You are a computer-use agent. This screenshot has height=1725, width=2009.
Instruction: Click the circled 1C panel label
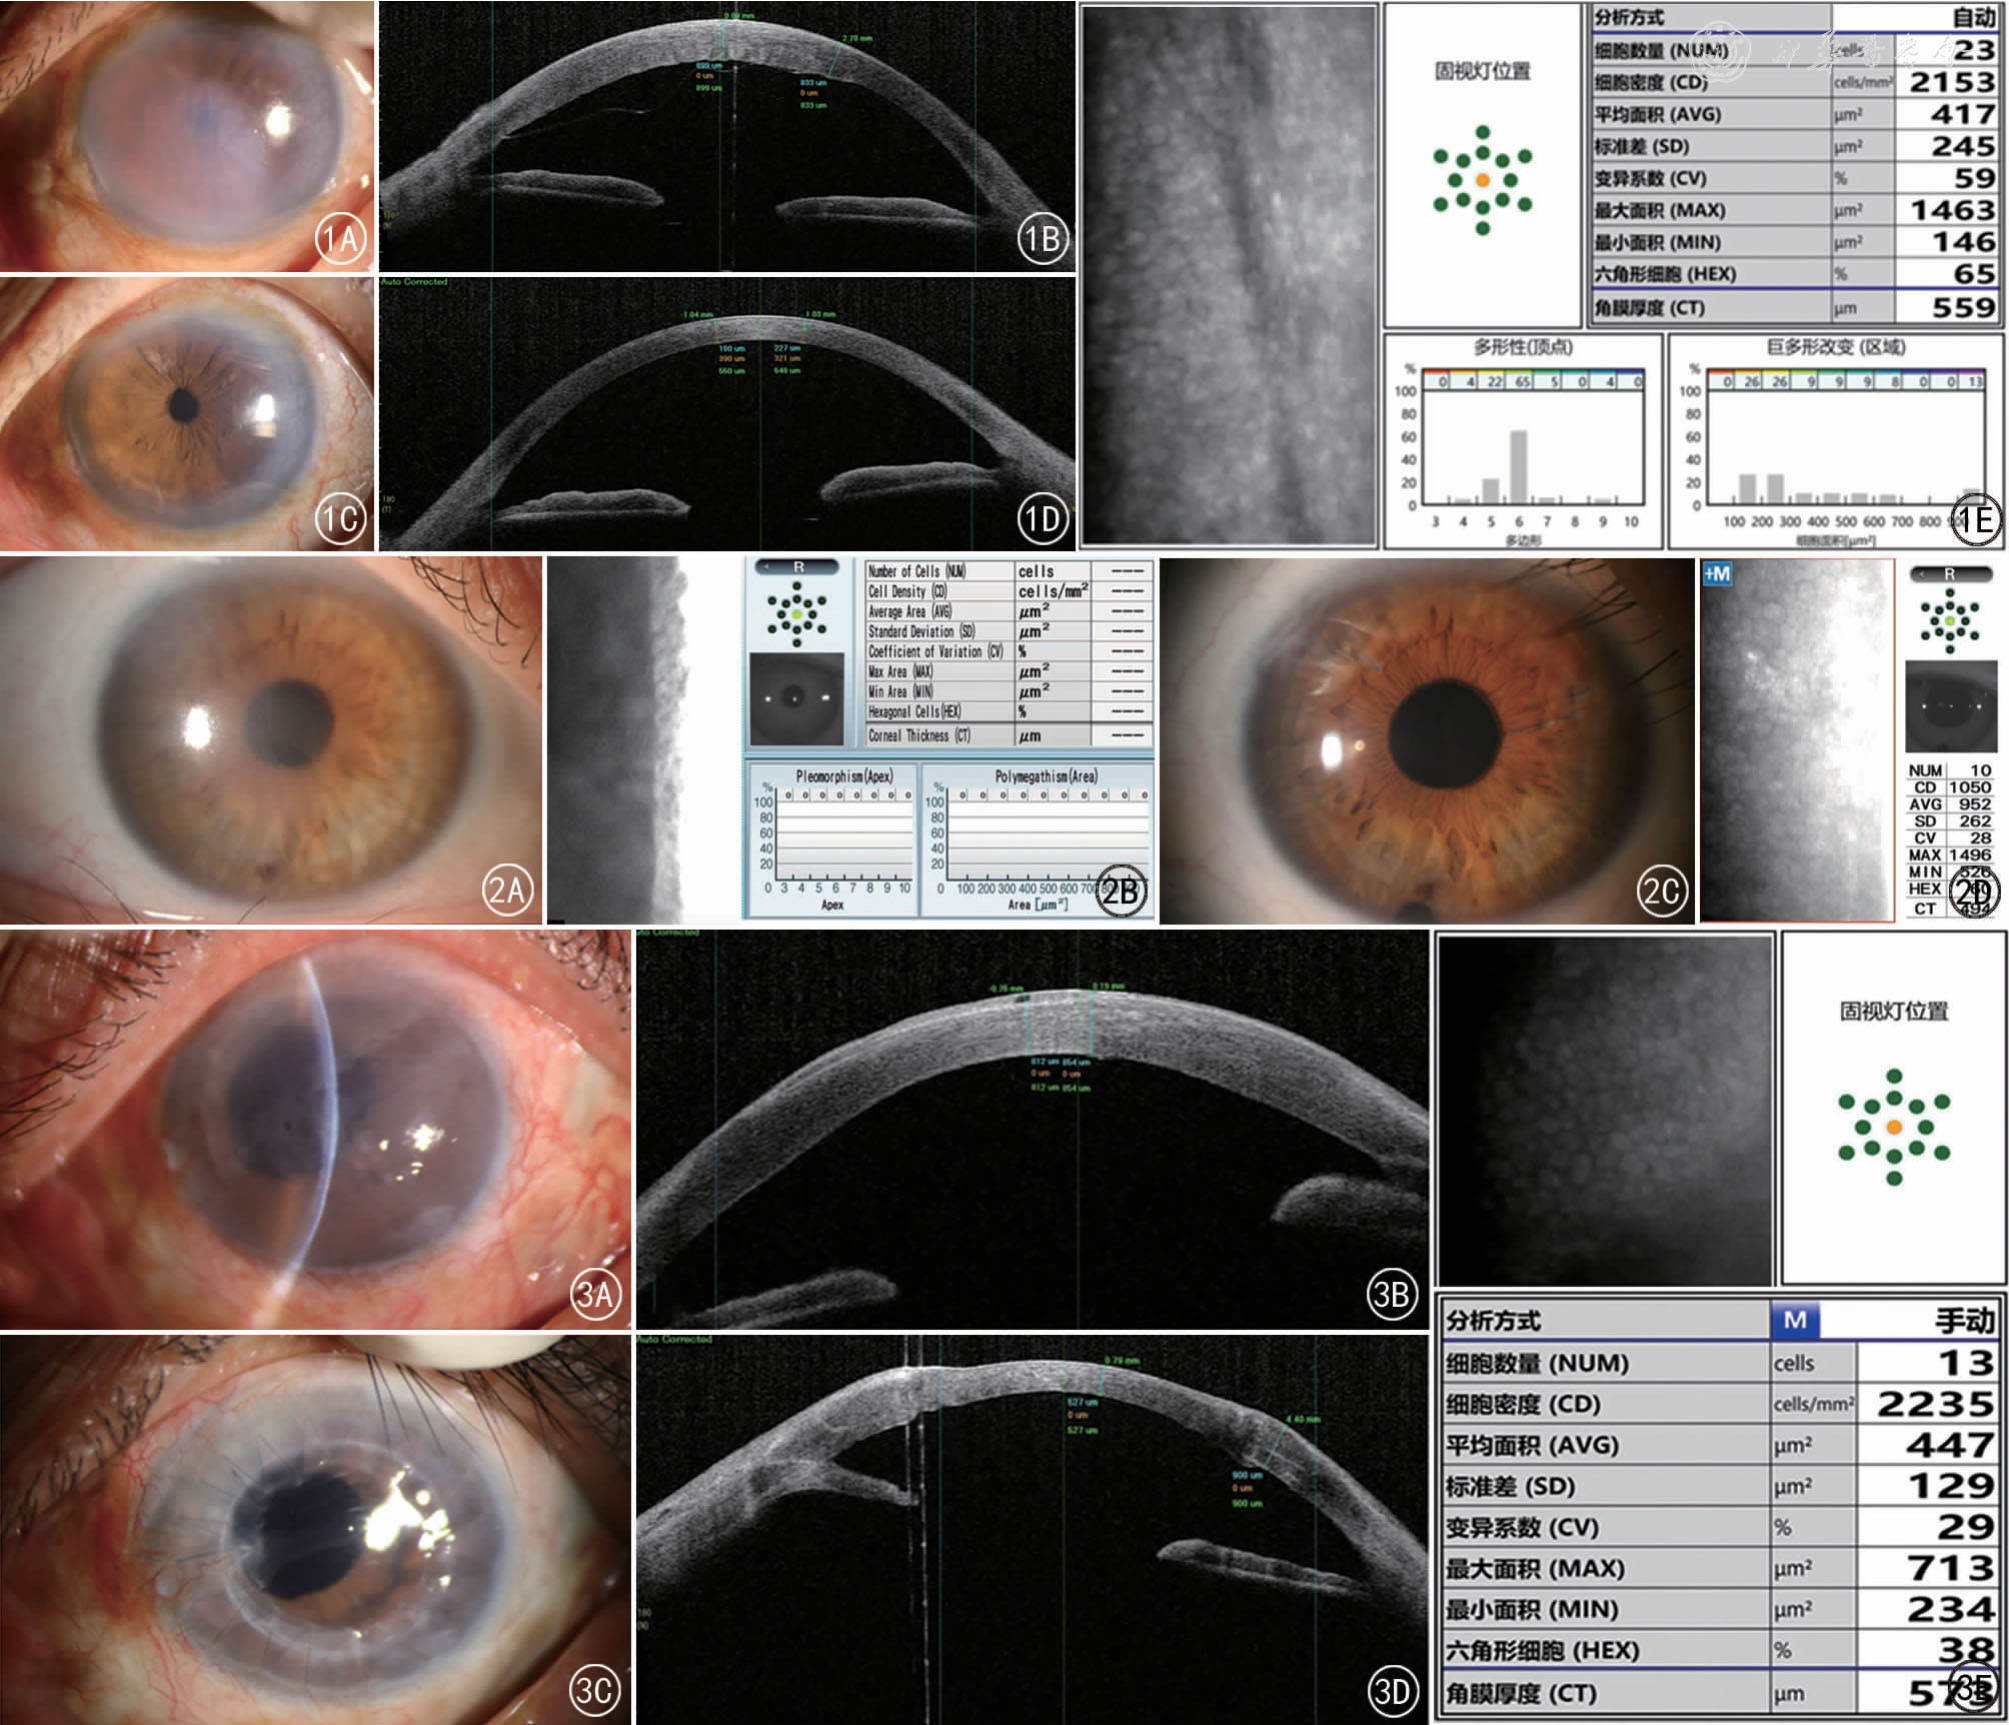(x=340, y=519)
